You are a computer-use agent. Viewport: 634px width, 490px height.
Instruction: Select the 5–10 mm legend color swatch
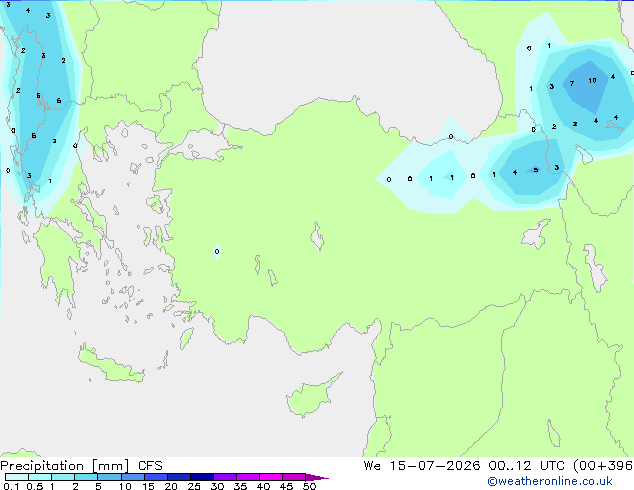coord(109,477)
